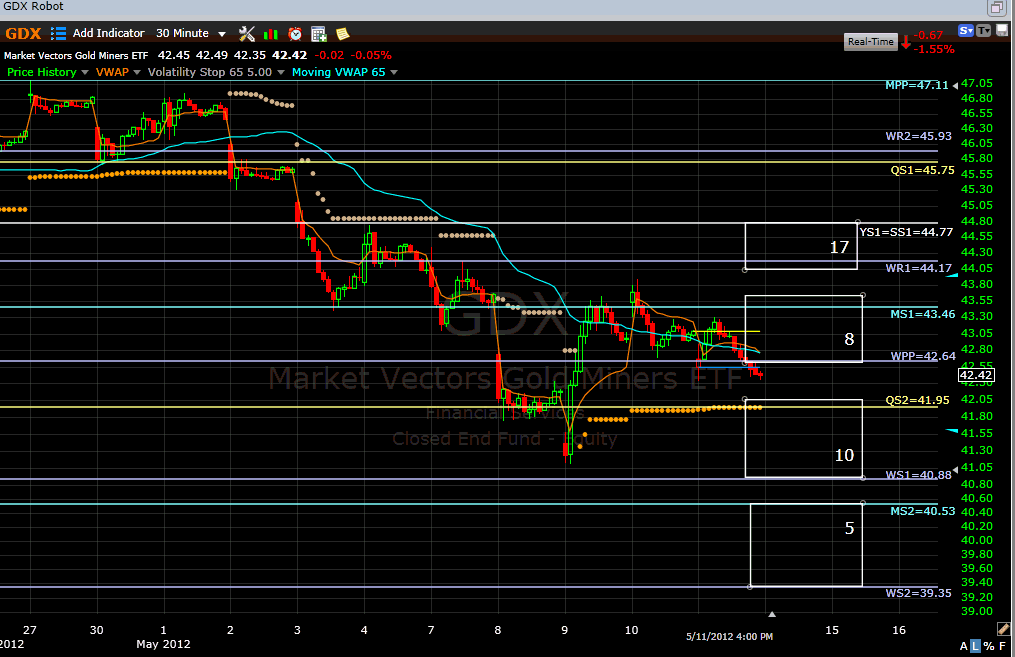This screenshot has height=657, width=1015.
Task: Click the YS1=SS1=44.77 level label
Action: (906, 232)
